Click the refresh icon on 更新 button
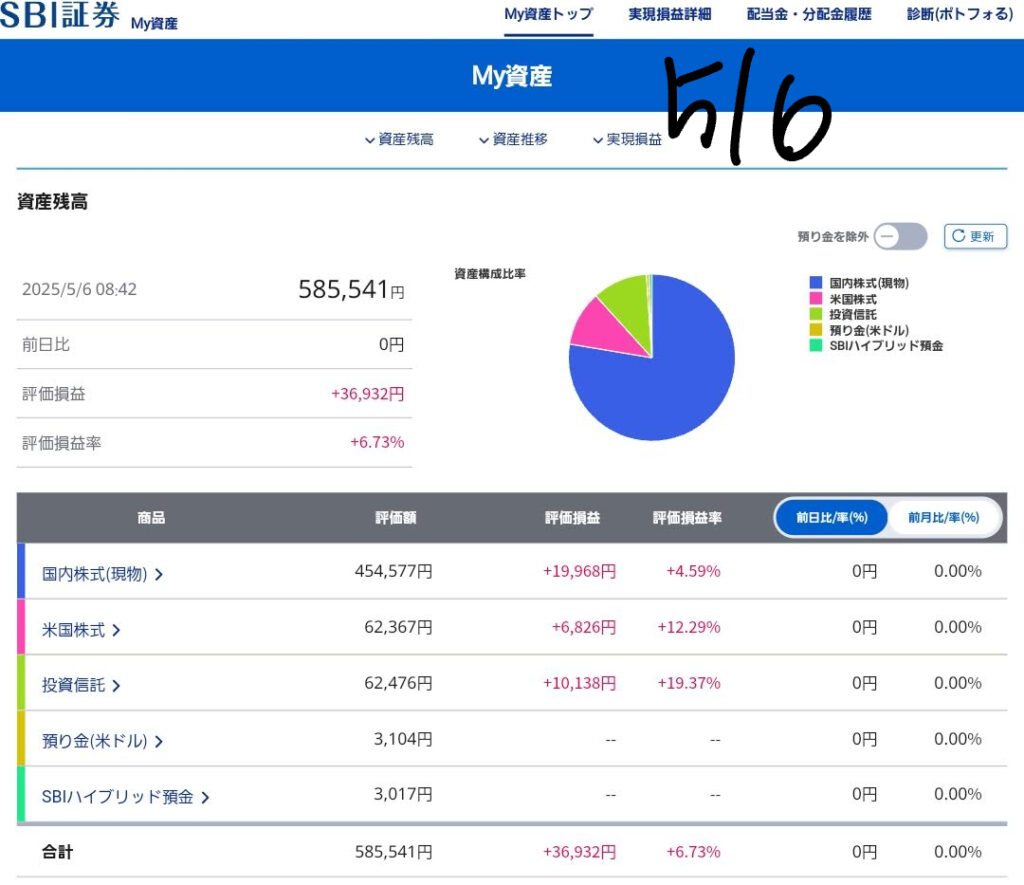This screenshot has height=885, width=1024. click(x=958, y=237)
